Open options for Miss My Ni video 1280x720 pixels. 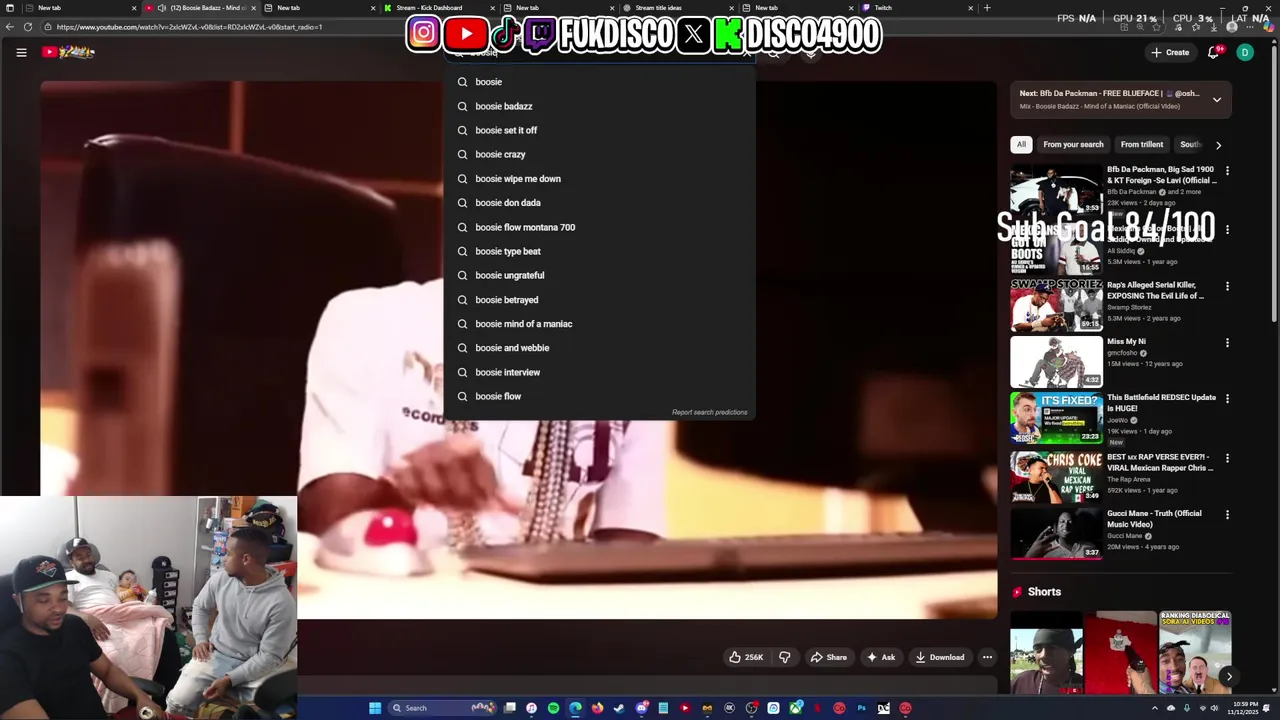tap(1227, 343)
